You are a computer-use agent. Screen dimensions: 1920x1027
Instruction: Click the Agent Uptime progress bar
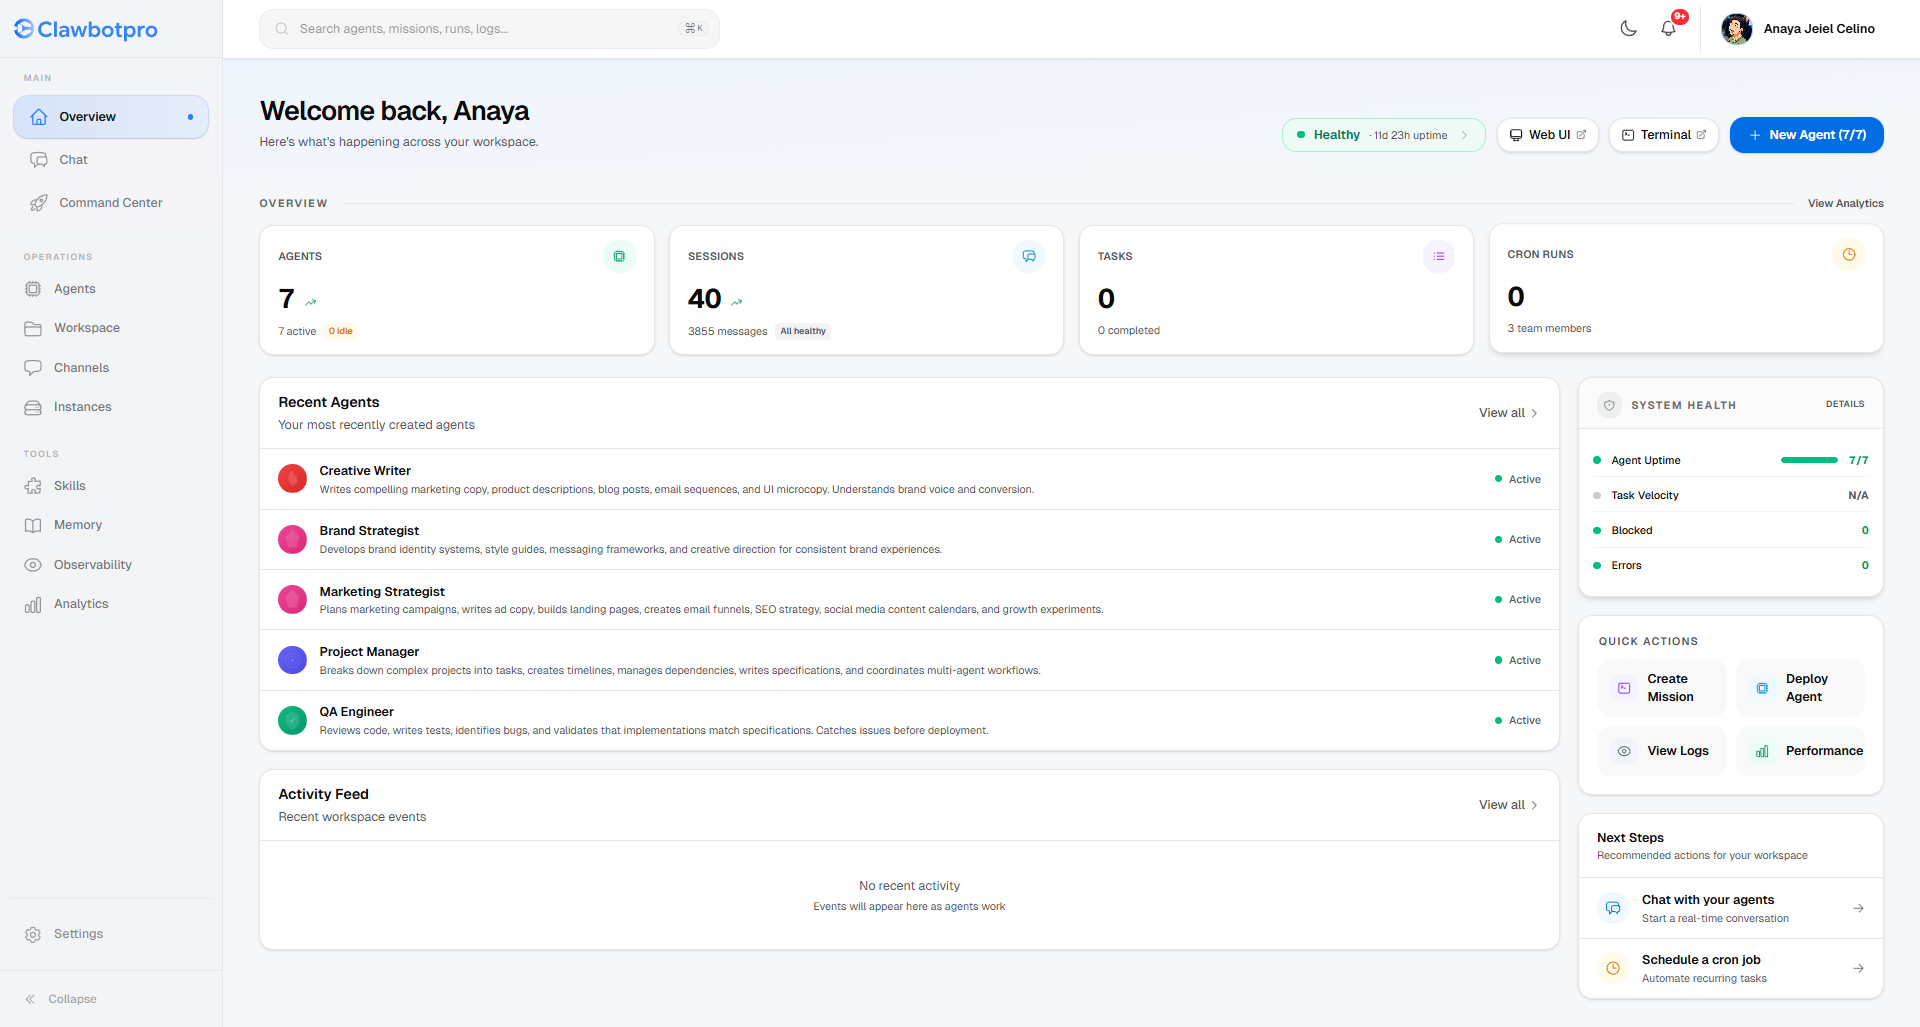(1808, 460)
